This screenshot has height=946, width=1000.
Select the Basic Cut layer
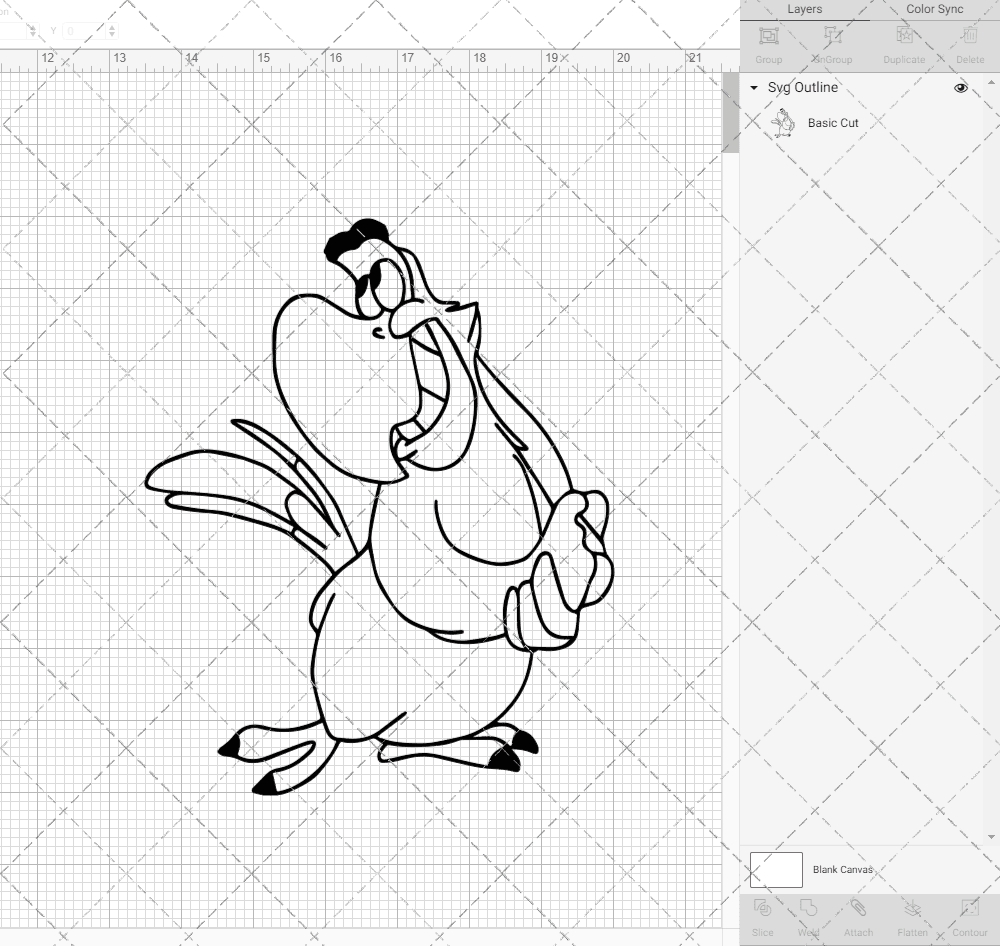[831, 123]
